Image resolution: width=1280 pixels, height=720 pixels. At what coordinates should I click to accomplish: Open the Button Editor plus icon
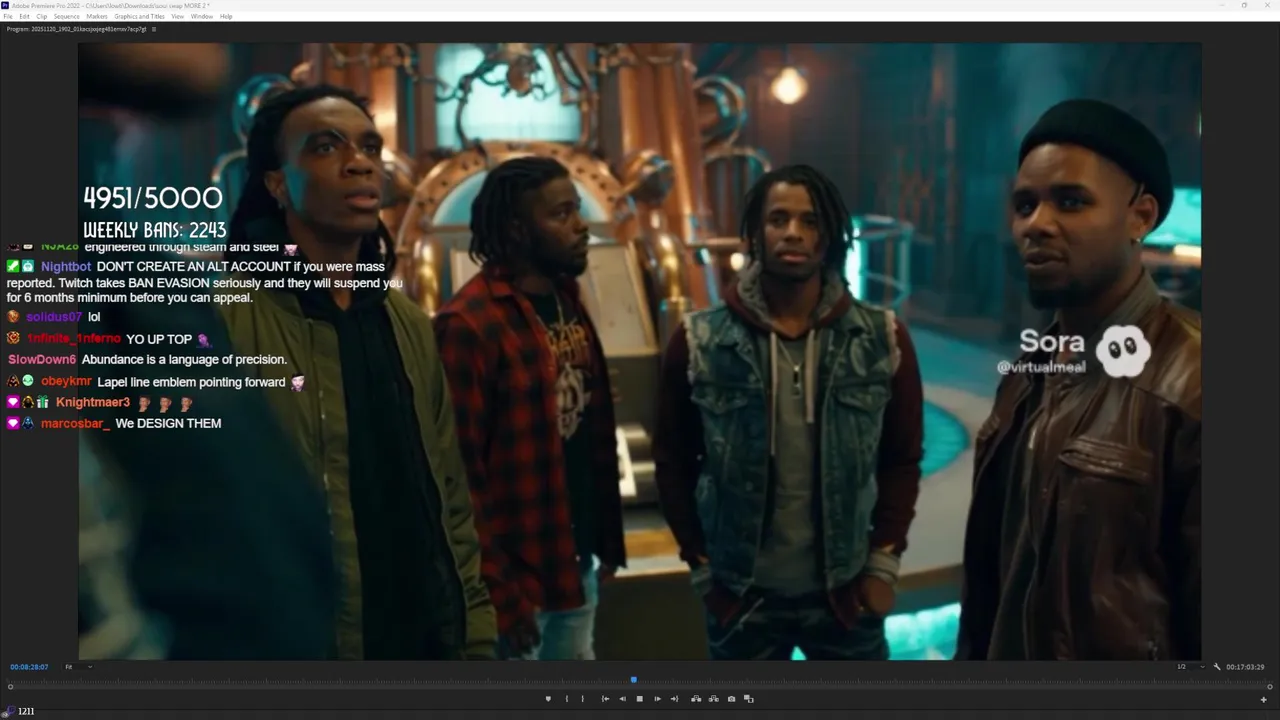(1263, 699)
